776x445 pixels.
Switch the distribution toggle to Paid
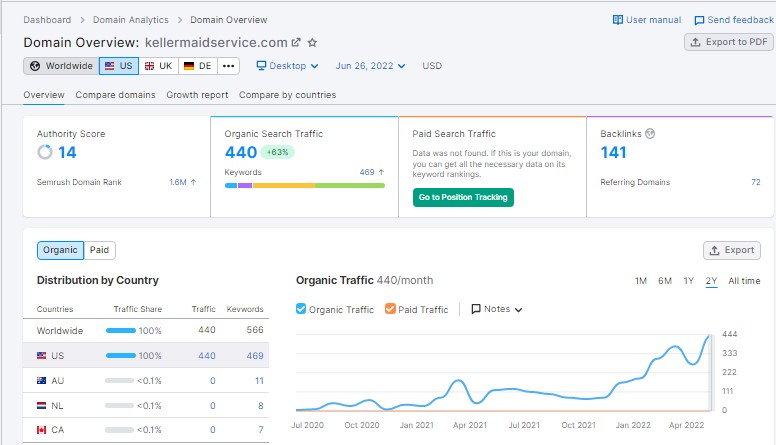pyautogui.click(x=99, y=250)
